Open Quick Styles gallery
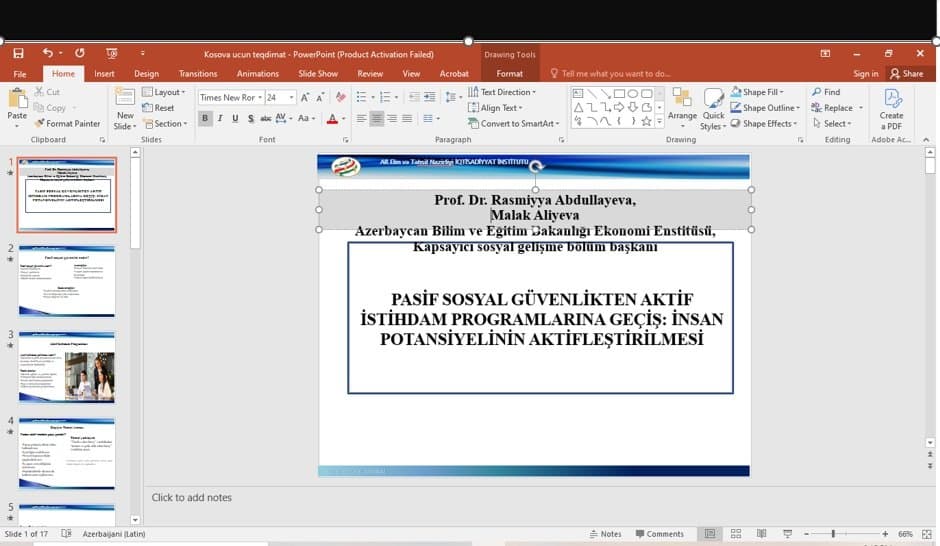The width and height of the screenshot is (940, 546). 713,109
